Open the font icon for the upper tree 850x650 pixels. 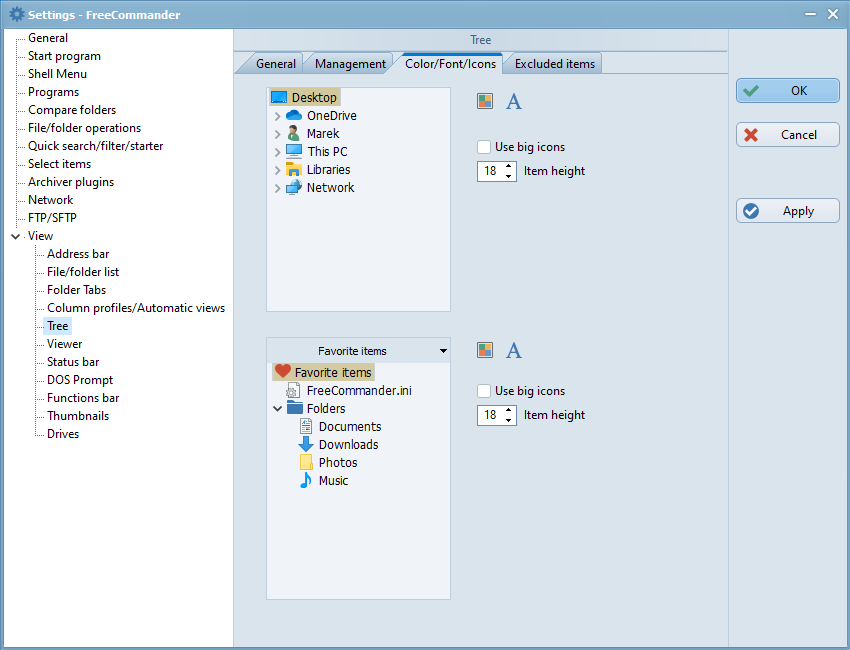click(514, 101)
